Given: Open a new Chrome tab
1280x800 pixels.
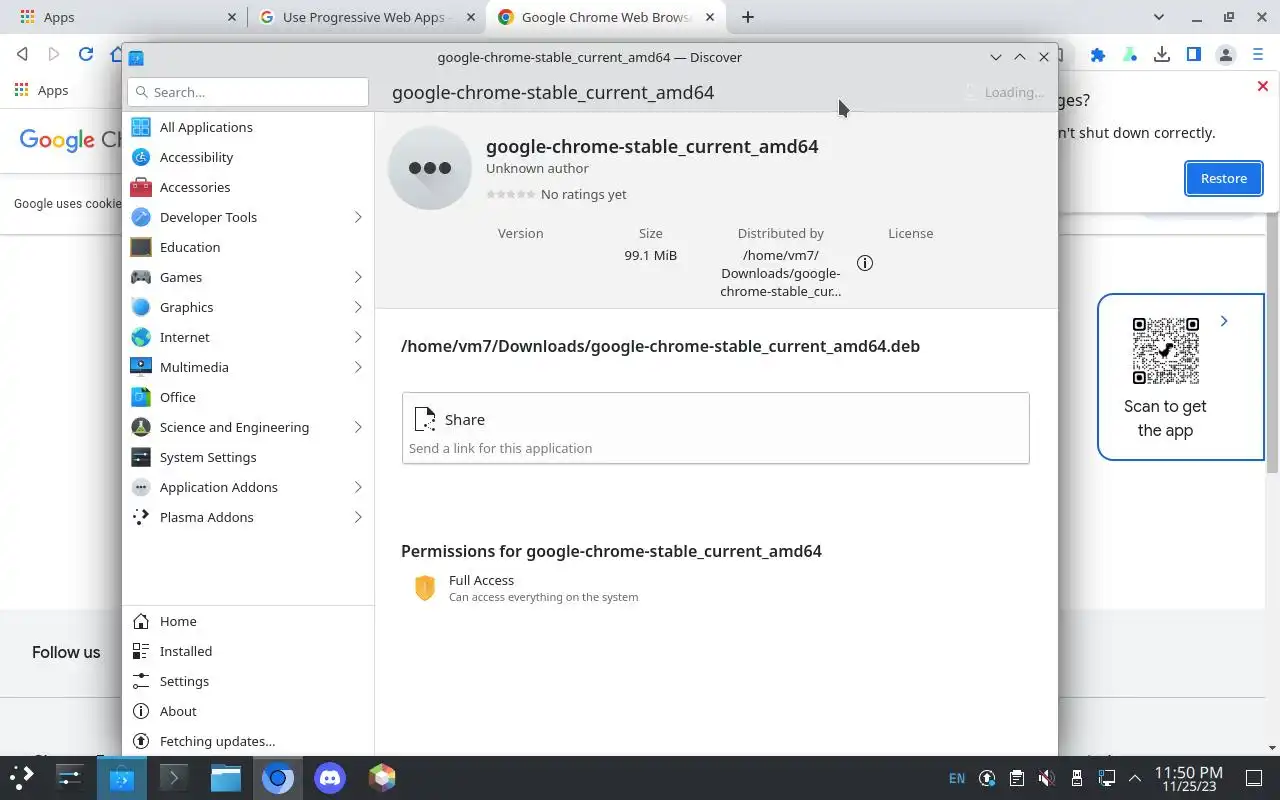Looking at the screenshot, I should [748, 17].
